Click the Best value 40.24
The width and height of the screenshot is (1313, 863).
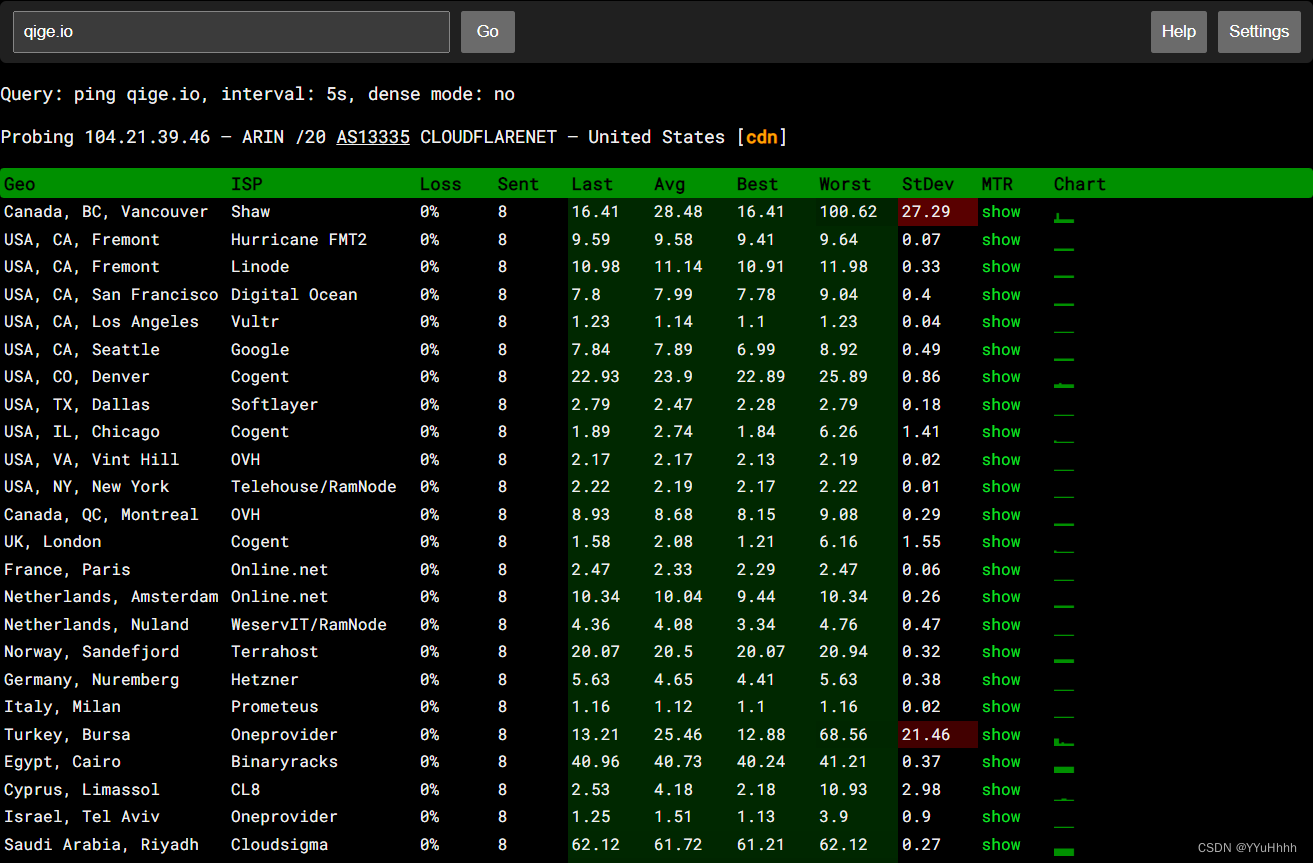pos(761,762)
